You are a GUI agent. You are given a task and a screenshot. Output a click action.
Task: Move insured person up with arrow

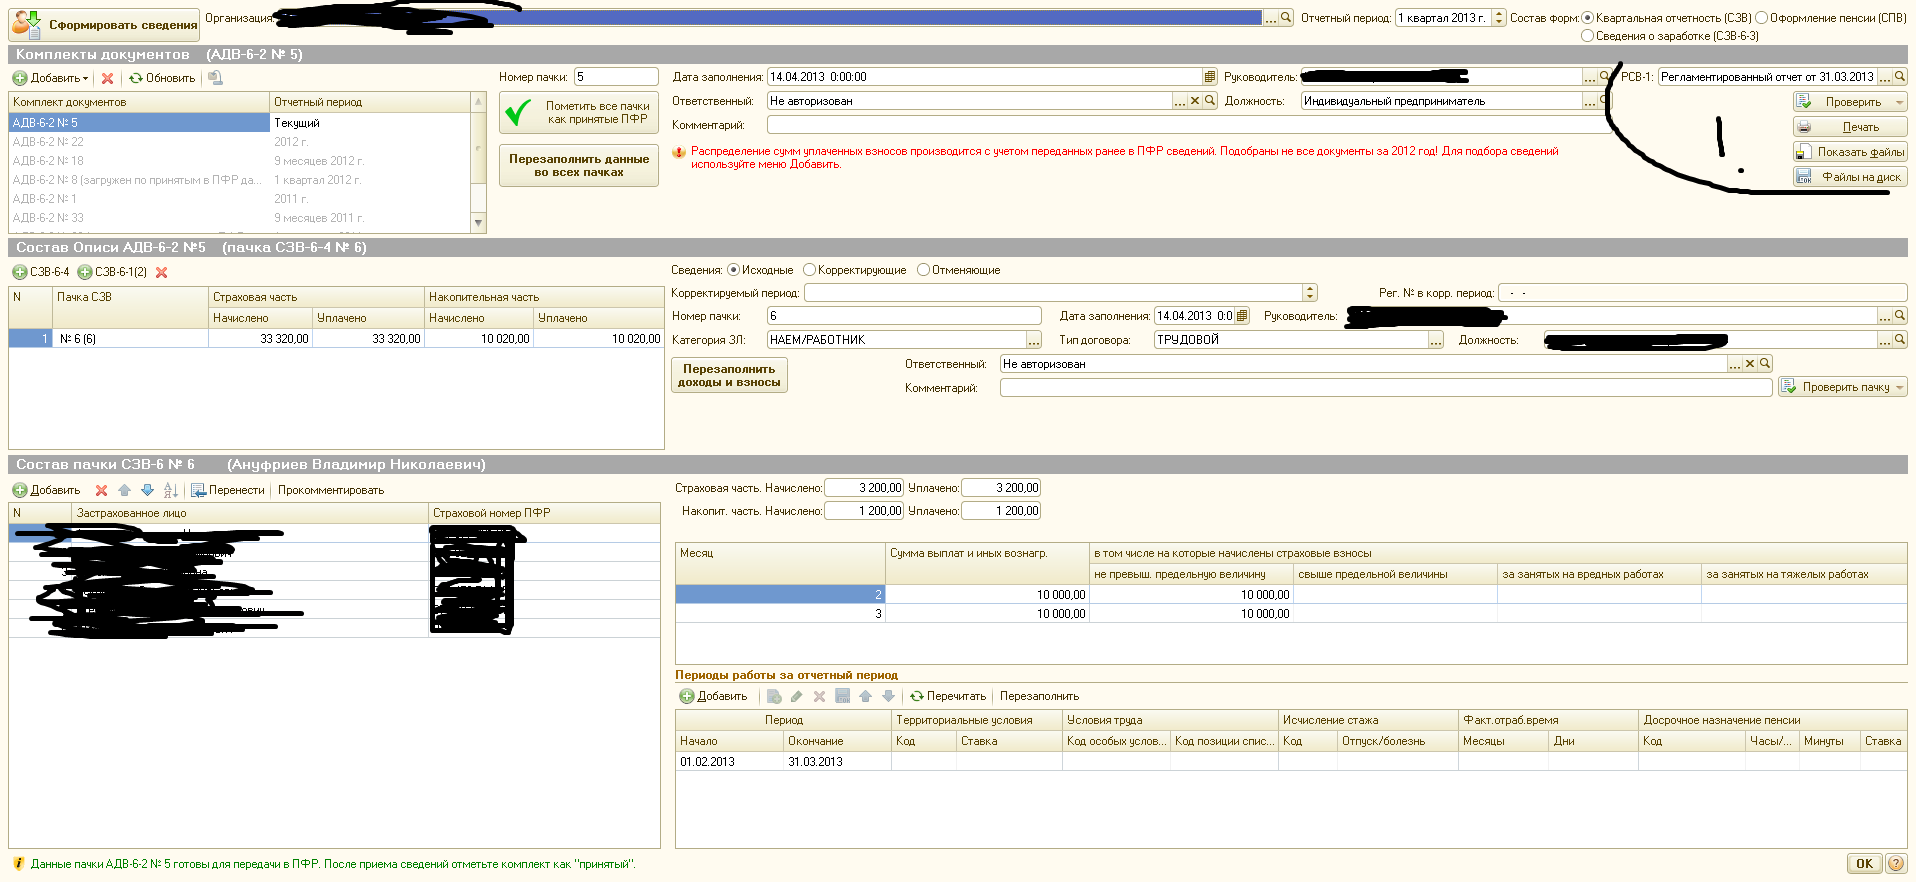point(124,490)
